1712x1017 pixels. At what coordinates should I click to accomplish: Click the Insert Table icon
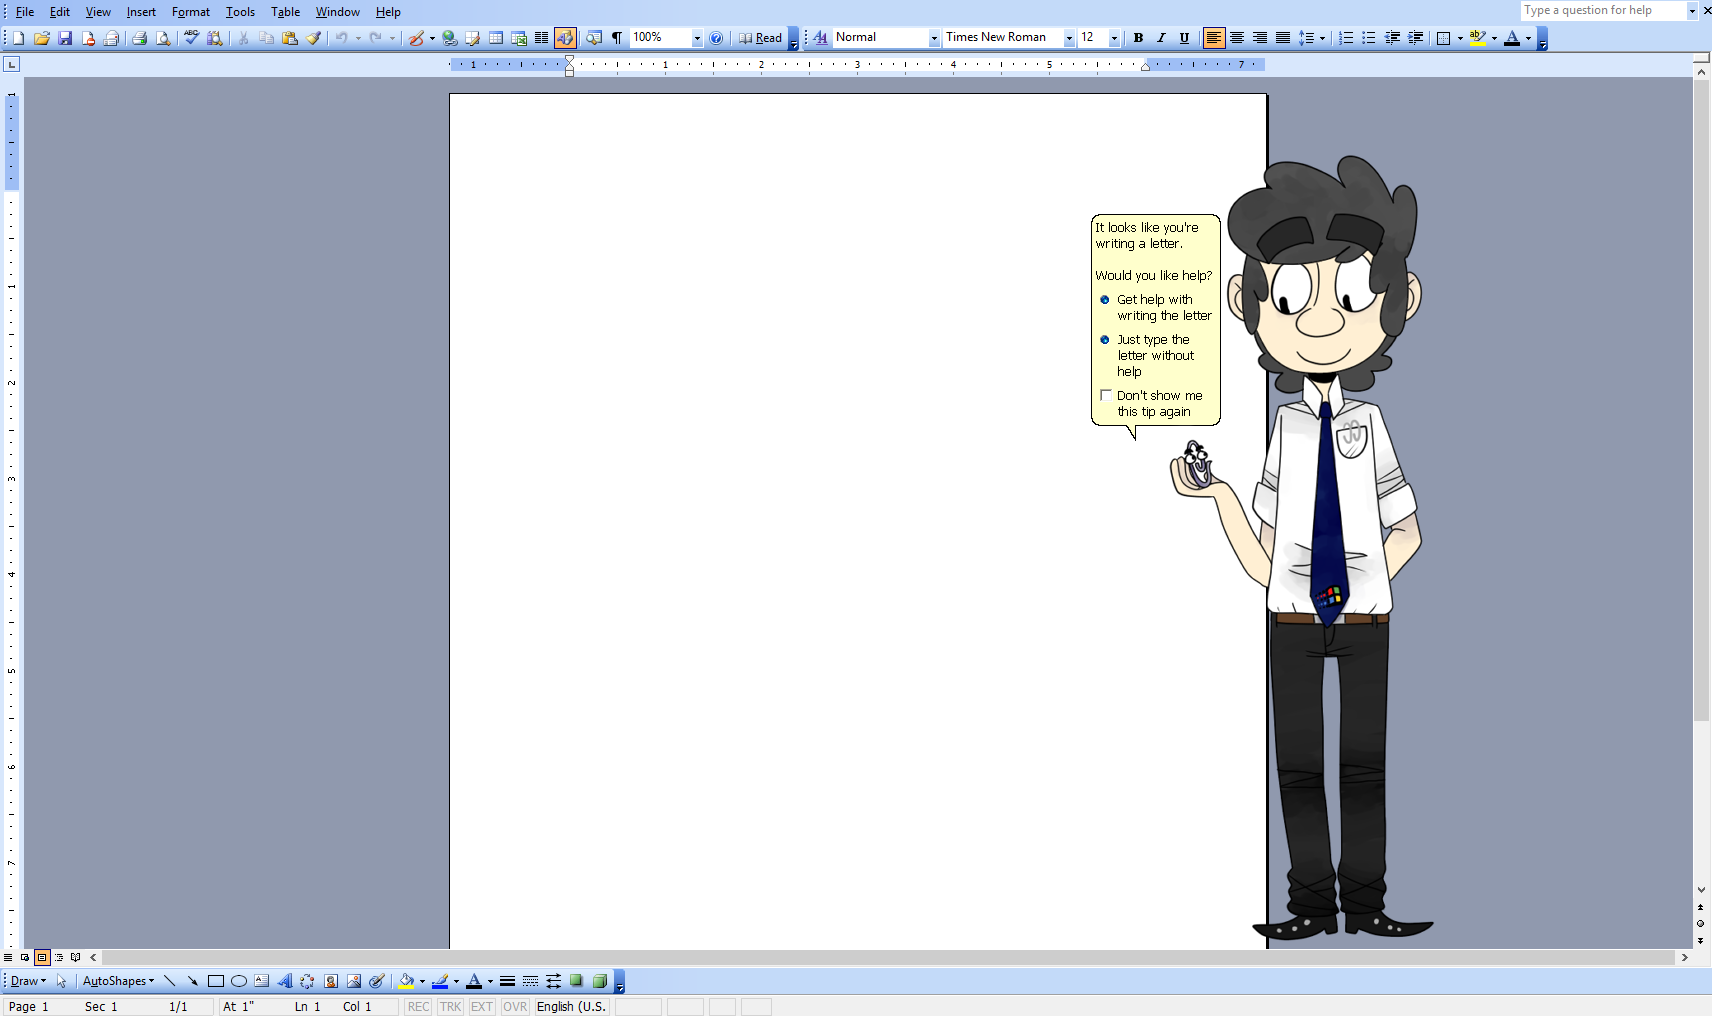point(496,38)
